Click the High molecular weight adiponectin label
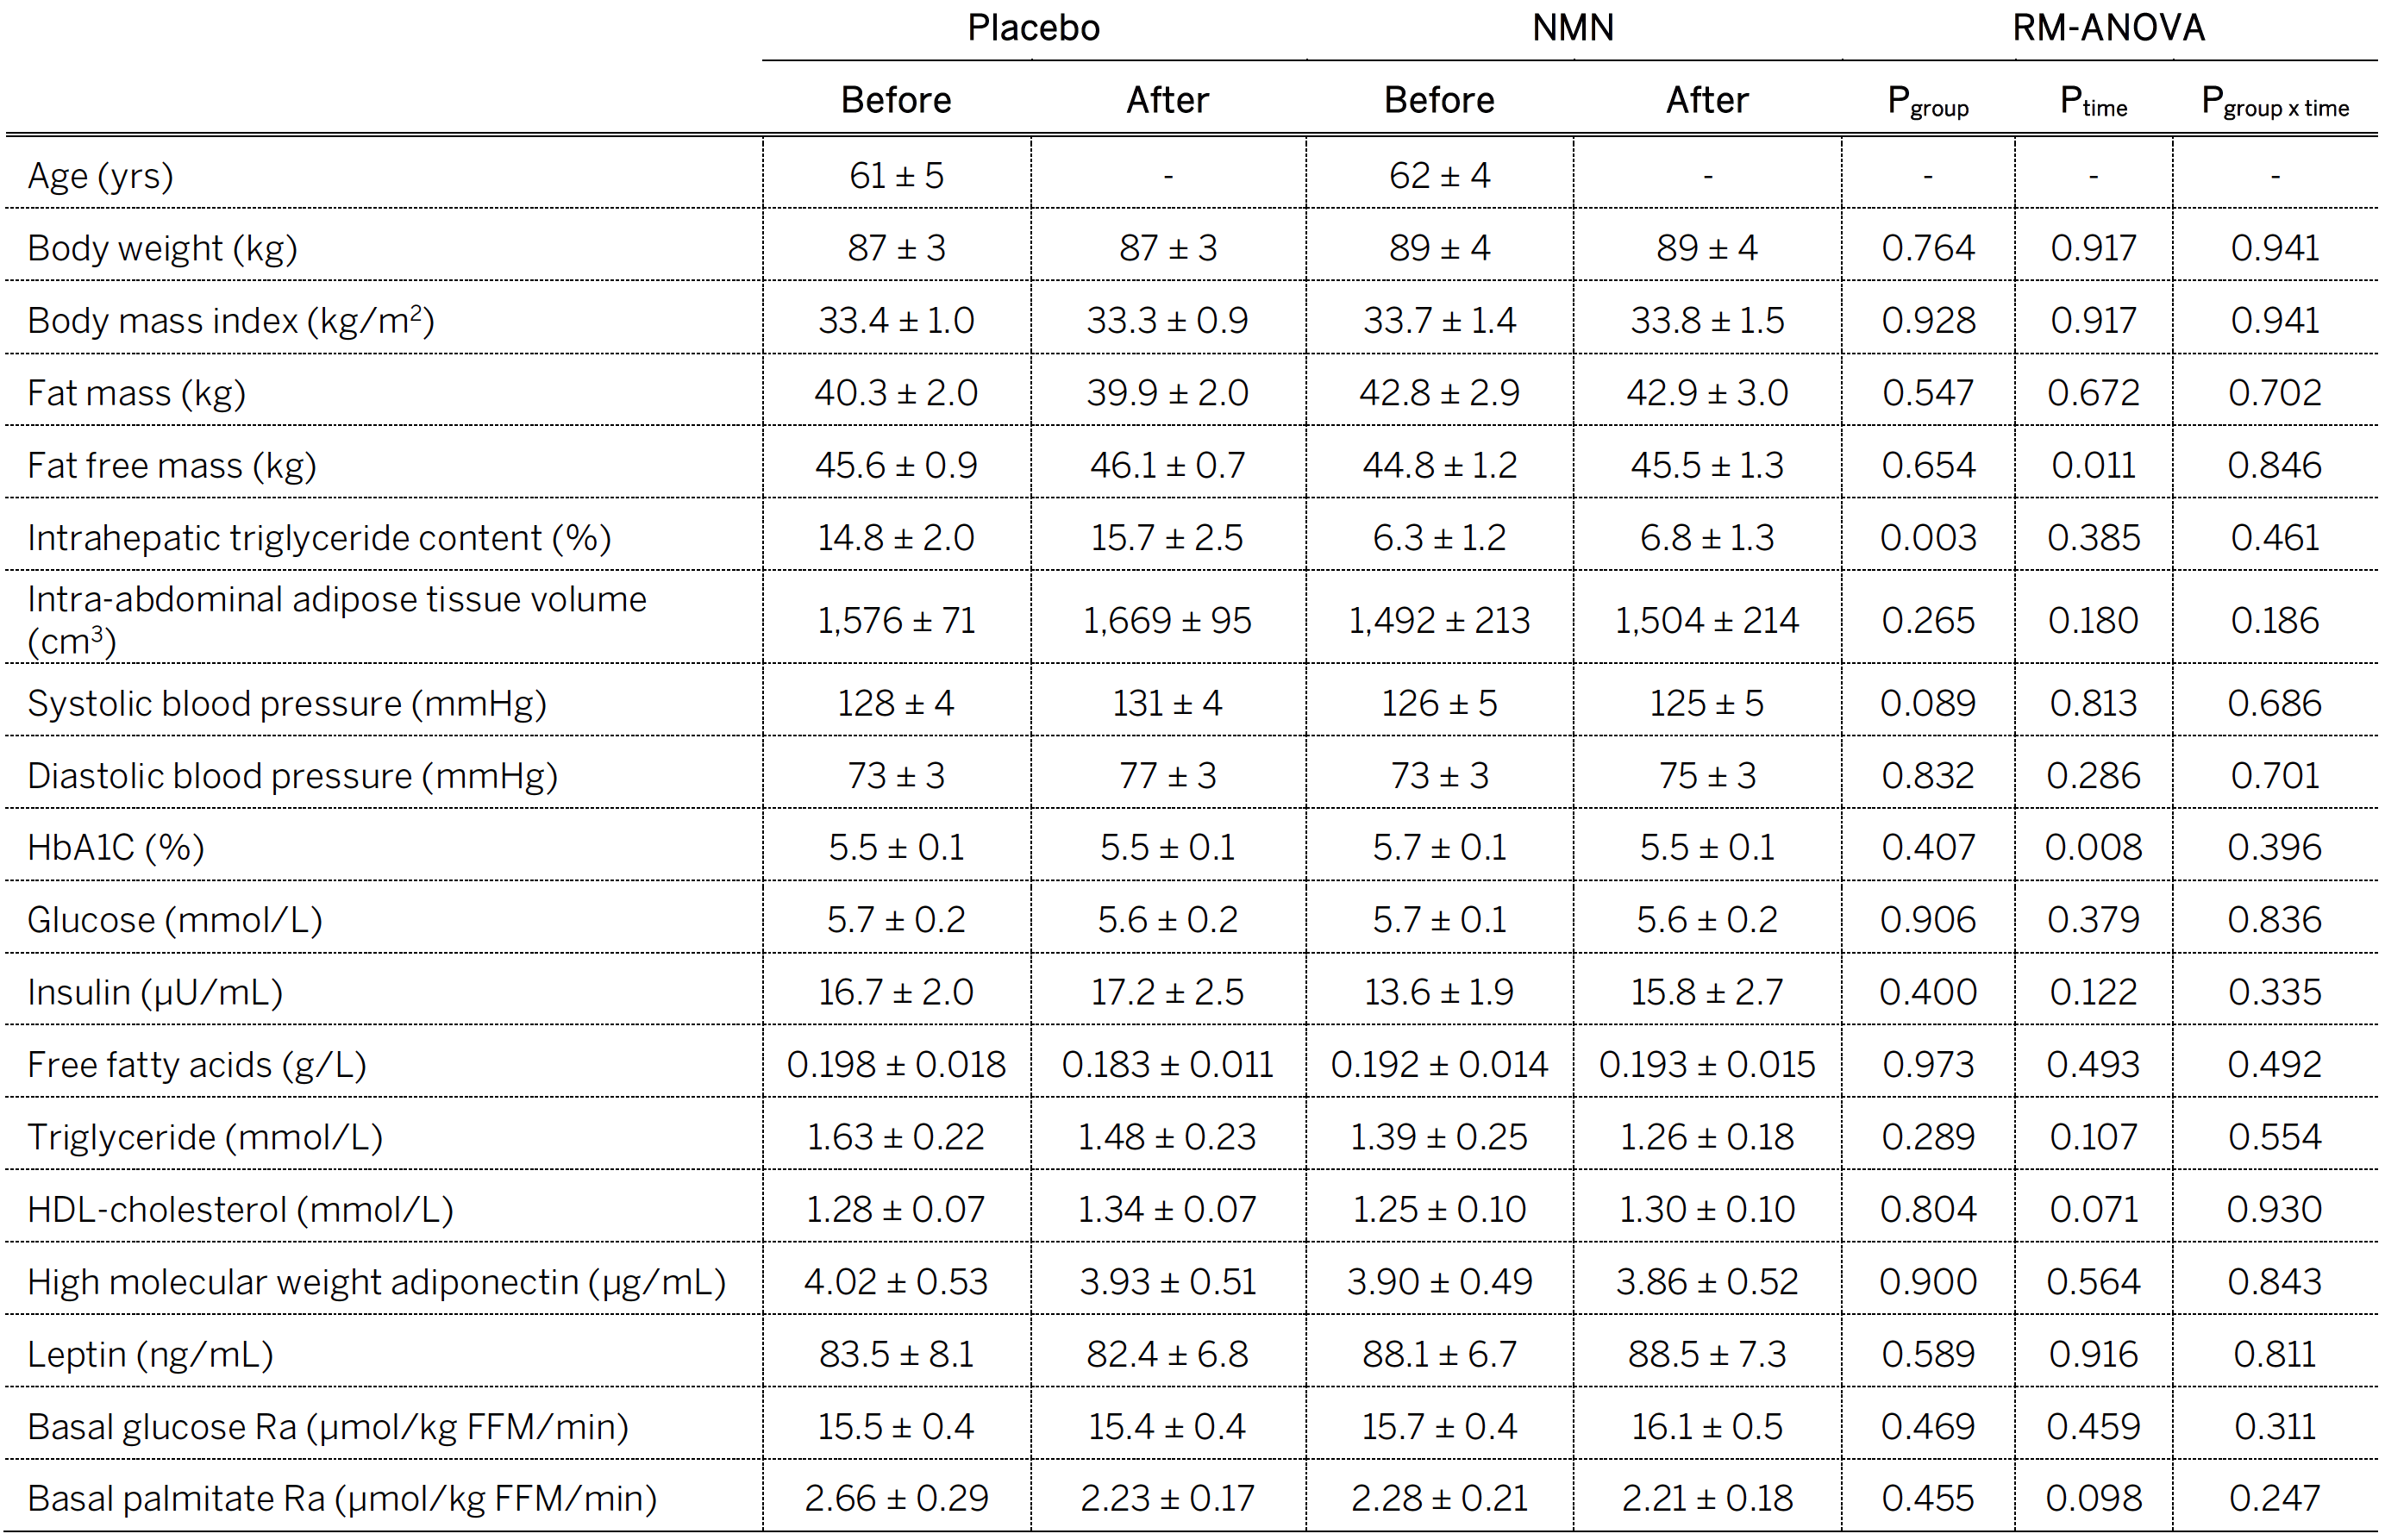2385x1540 pixels. tap(376, 1283)
